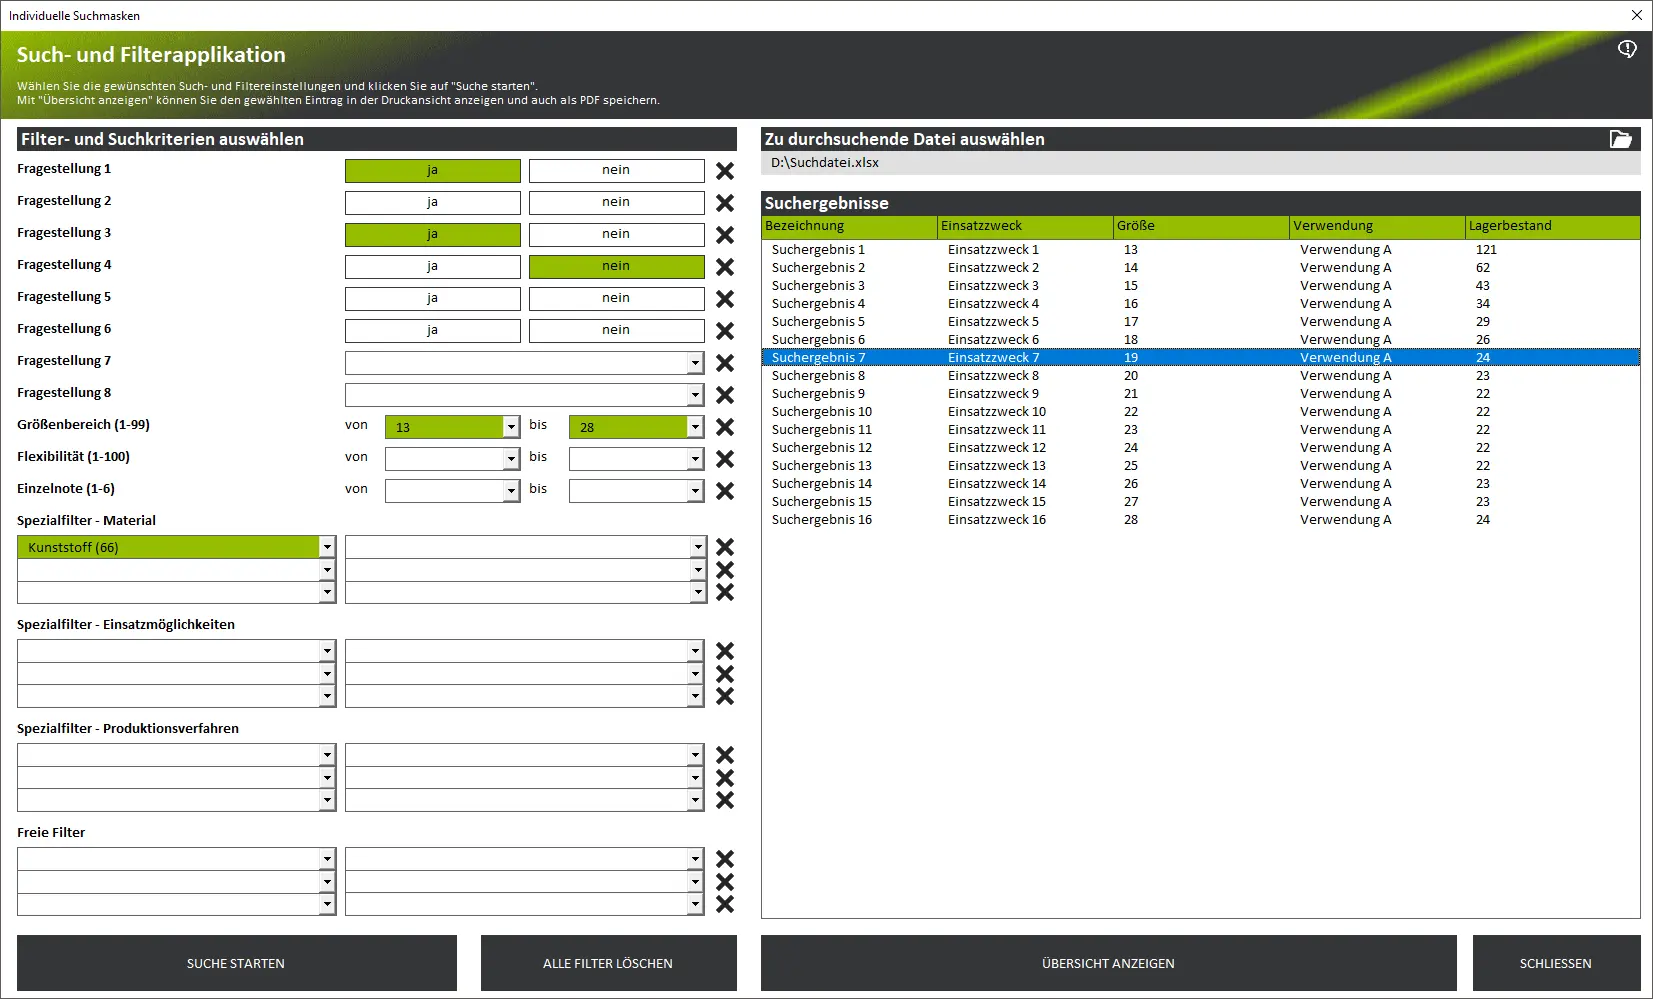Click ALLE FILTER LÖSCHEN button
1653x999 pixels.
[x=608, y=963]
